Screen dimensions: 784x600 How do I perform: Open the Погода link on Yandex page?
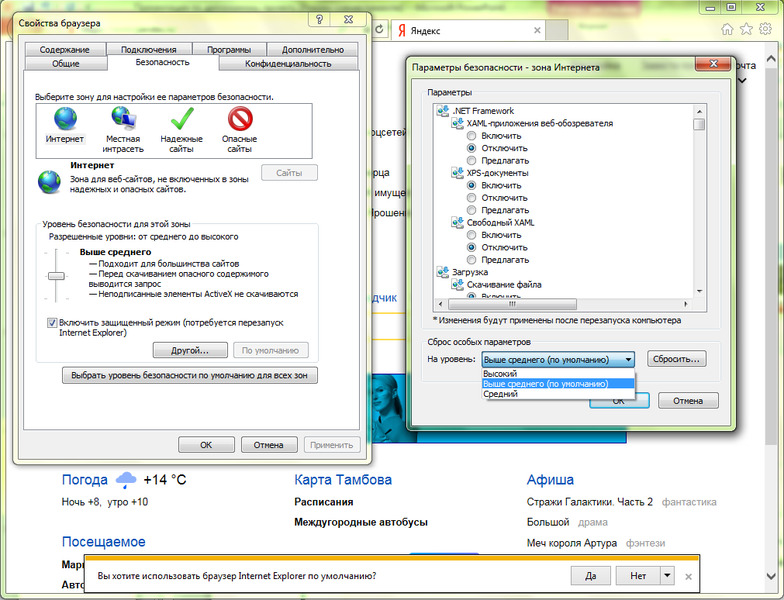coord(84,480)
